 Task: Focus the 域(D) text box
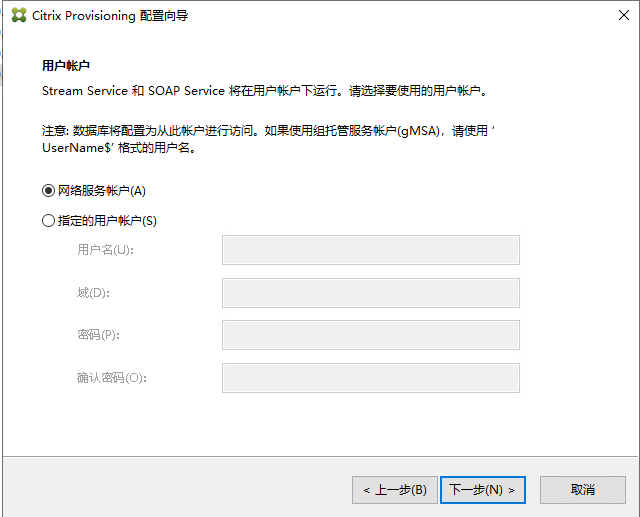click(x=370, y=293)
